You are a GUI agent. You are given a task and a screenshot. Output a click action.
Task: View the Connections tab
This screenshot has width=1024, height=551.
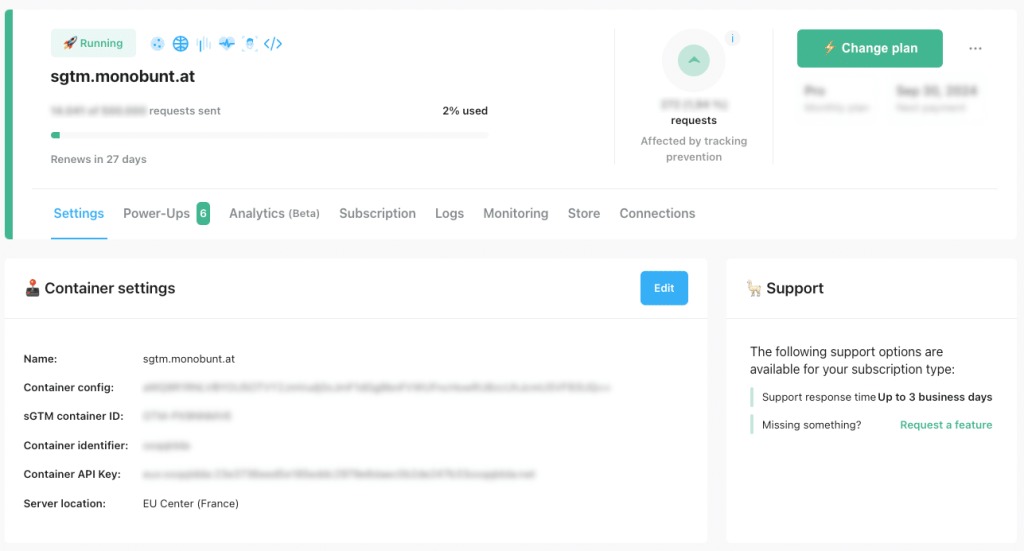coord(658,213)
